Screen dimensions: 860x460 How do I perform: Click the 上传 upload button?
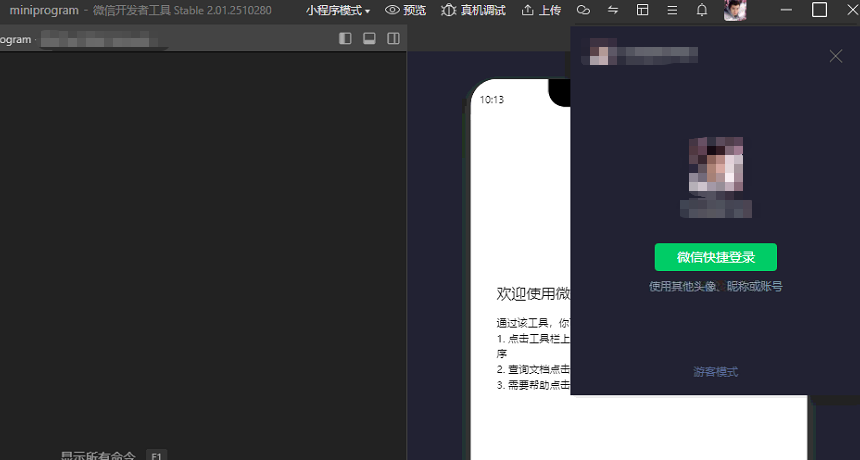pos(541,10)
